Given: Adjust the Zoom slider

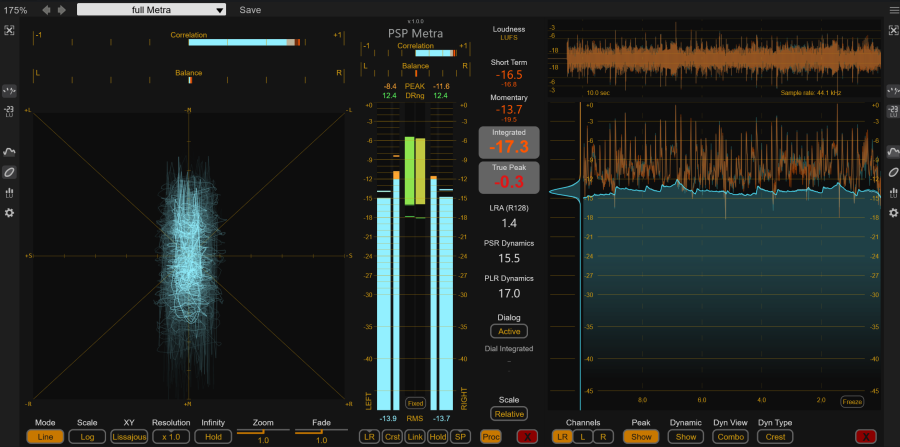Looking at the screenshot, I should click(263, 431).
